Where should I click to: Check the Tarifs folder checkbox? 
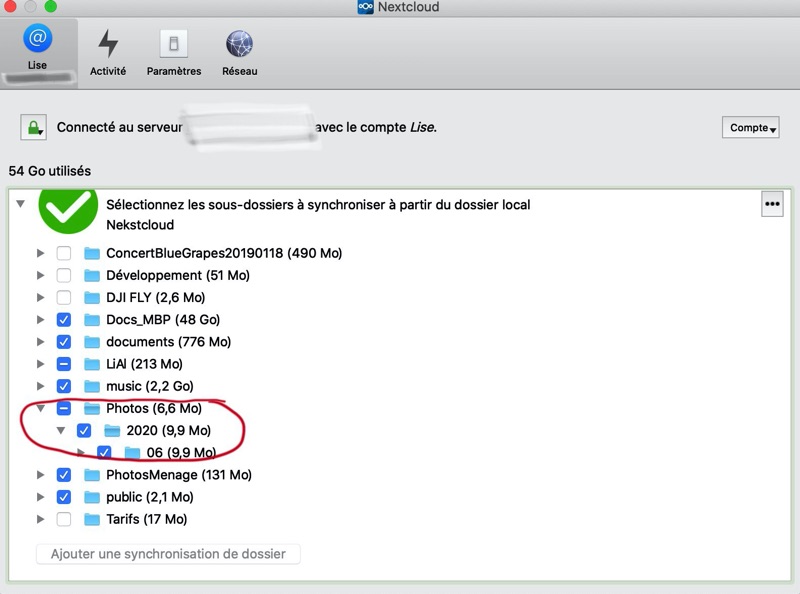pyautogui.click(x=64, y=519)
